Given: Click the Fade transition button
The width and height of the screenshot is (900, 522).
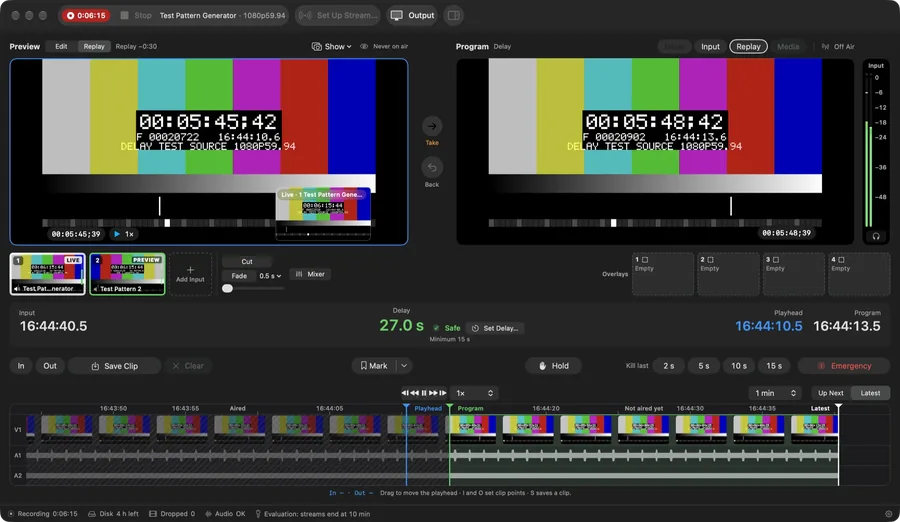Looking at the screenshot, I should 239,276.
